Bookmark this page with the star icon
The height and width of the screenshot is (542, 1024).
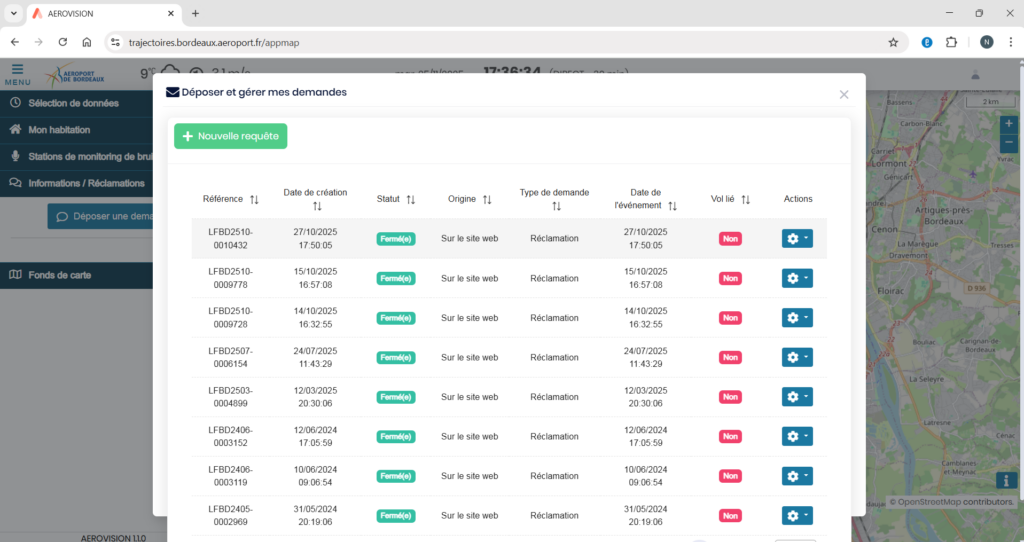coord(893,42)
